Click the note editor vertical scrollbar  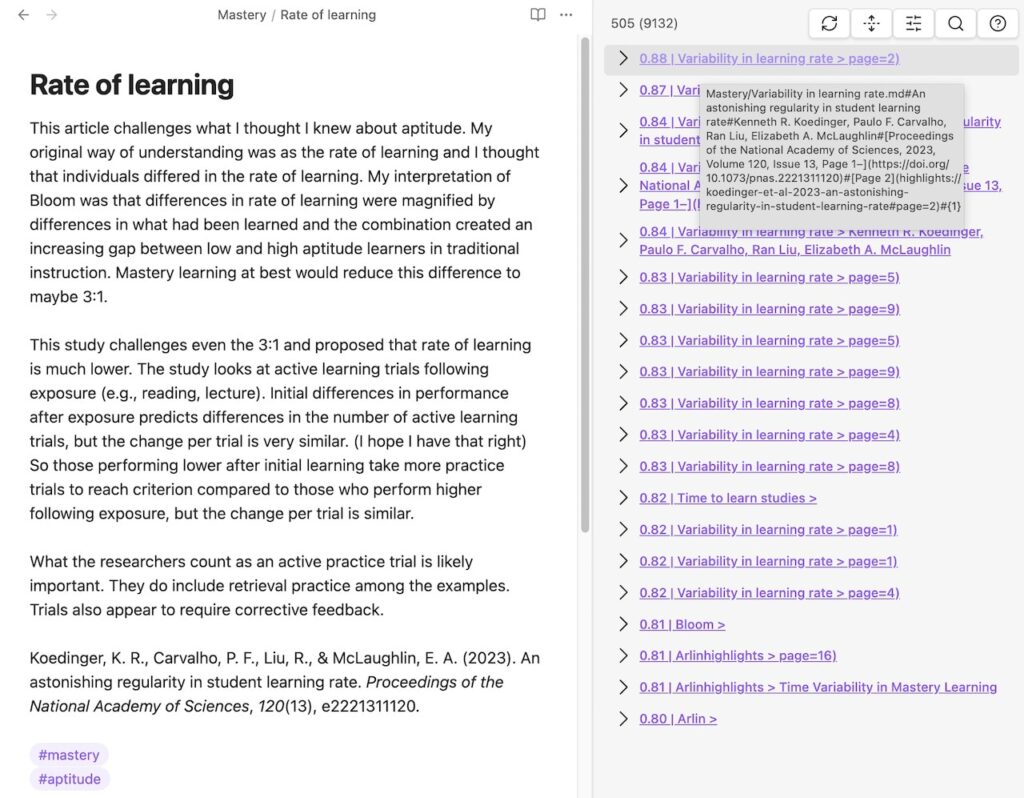click(x=585, y=284)
